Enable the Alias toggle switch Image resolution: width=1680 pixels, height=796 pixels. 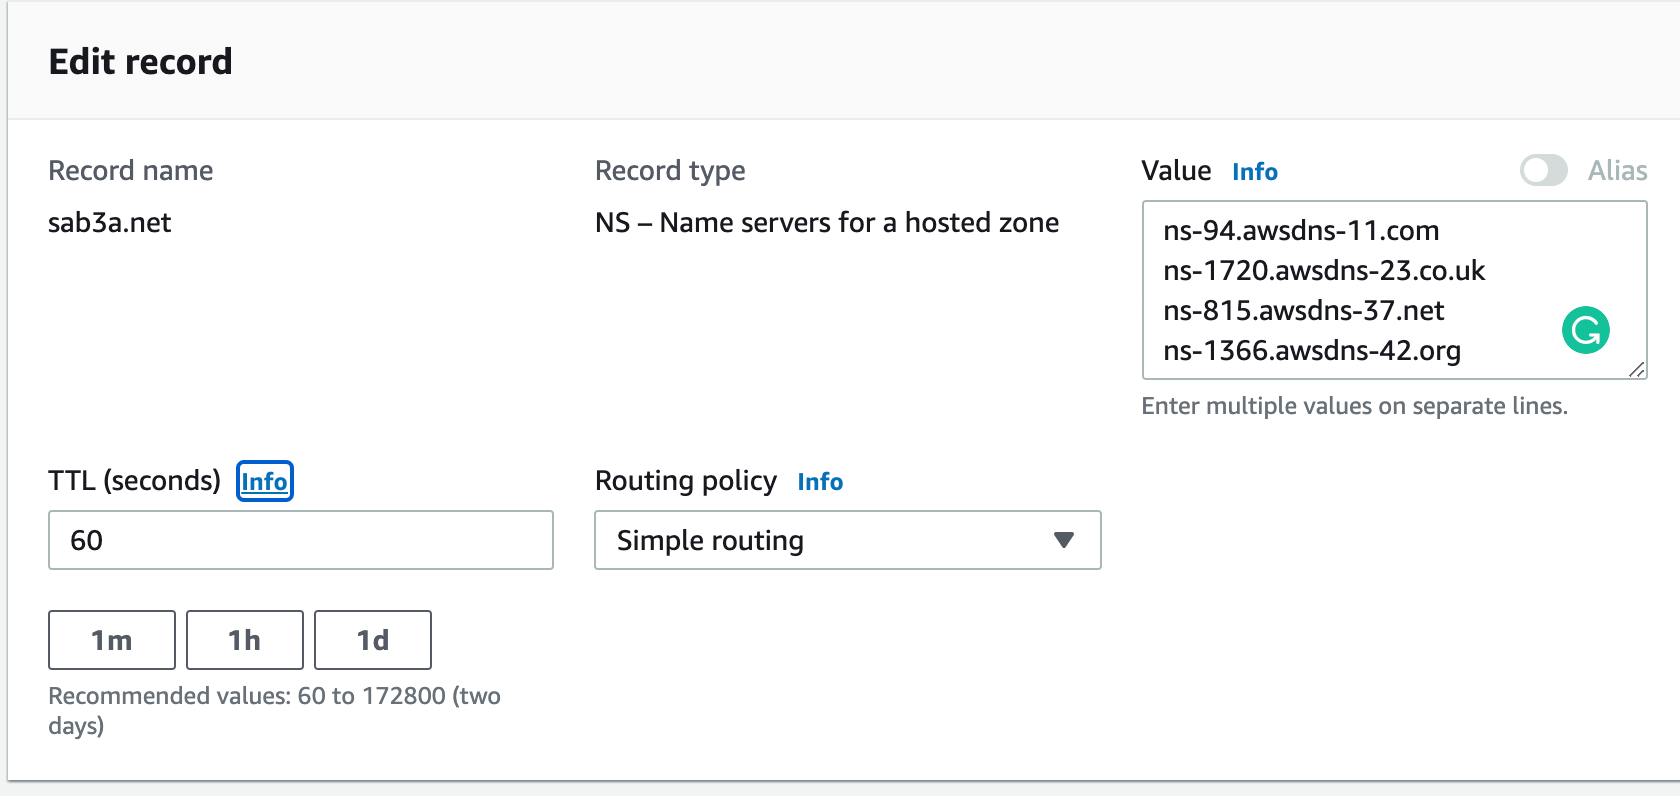click(1543, 171)
